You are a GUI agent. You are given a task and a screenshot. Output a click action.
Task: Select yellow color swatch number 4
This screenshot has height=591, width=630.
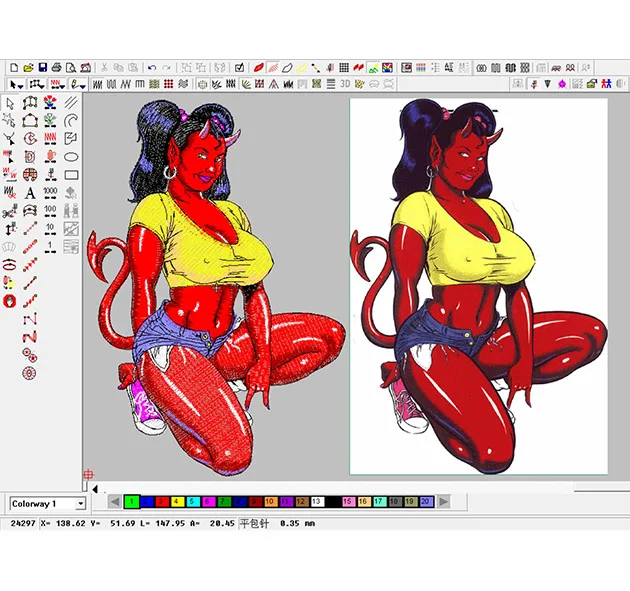(x=177, y=501)
